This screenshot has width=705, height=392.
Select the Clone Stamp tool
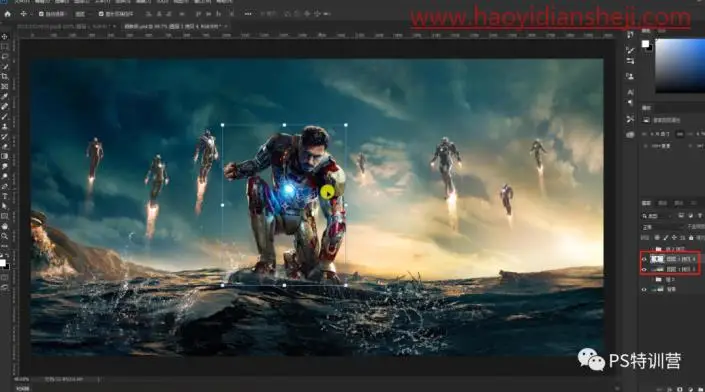pyautogui.click(x=4, y=126)
